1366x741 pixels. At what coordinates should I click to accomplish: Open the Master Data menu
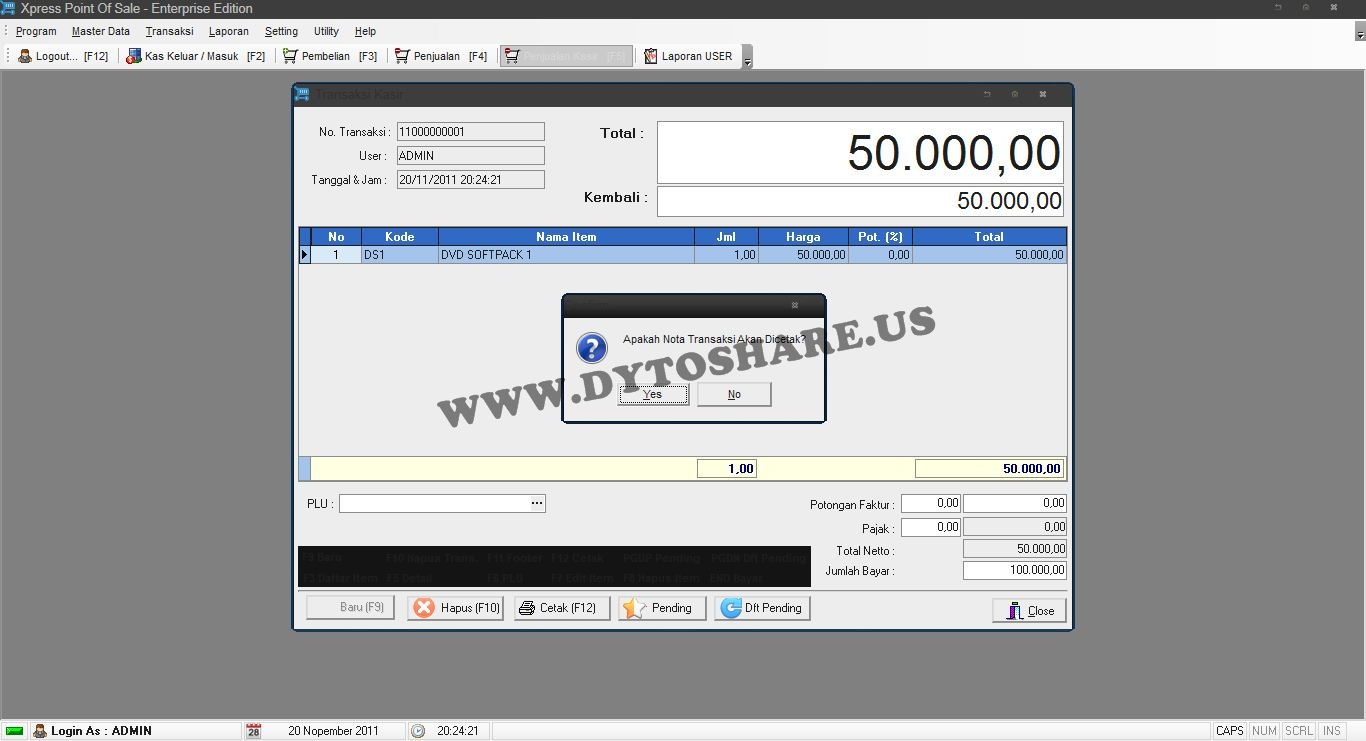pos(101,31)
